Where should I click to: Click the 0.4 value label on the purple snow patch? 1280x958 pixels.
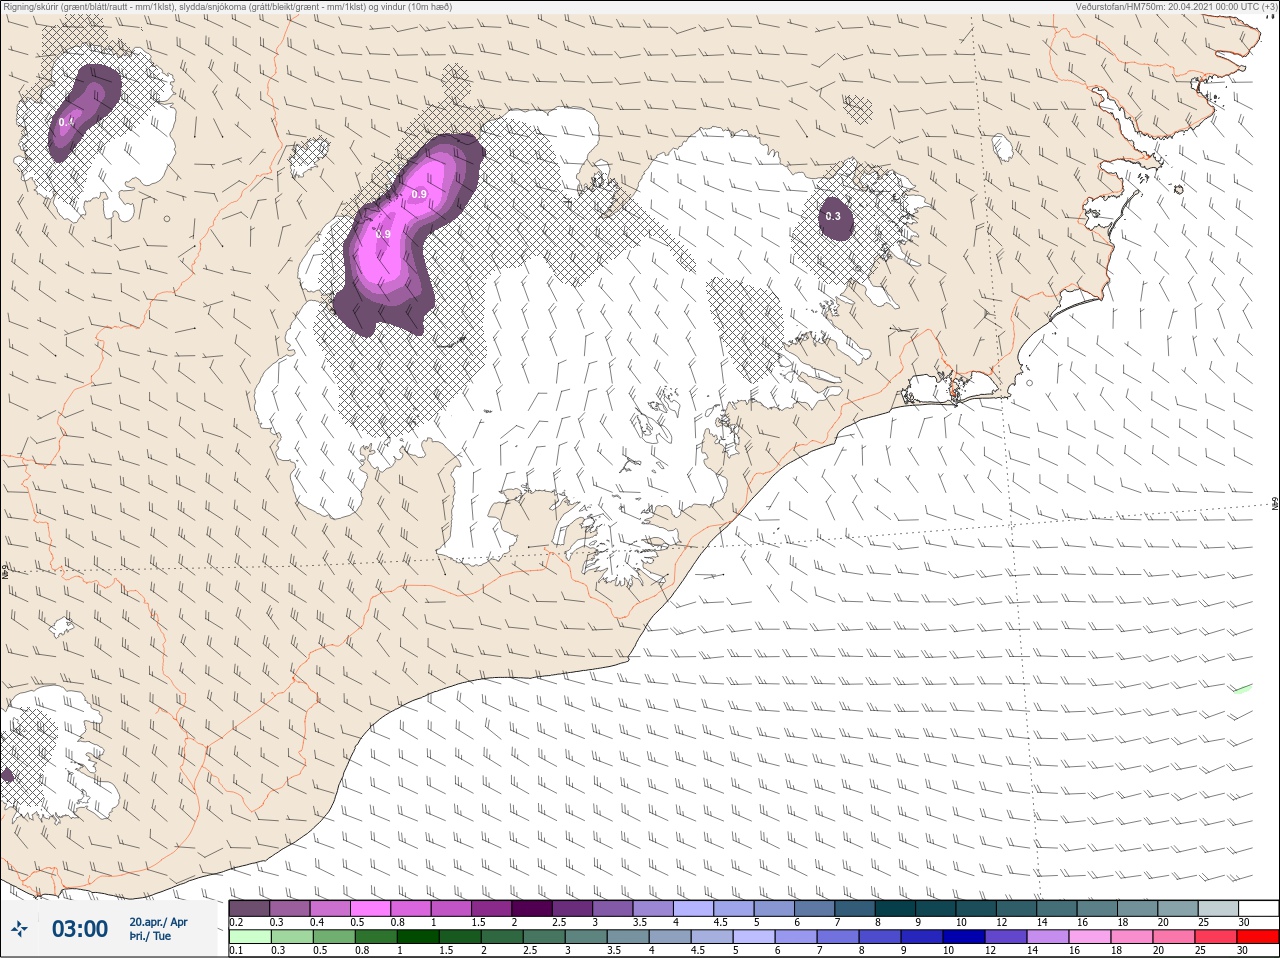(66, 122)
